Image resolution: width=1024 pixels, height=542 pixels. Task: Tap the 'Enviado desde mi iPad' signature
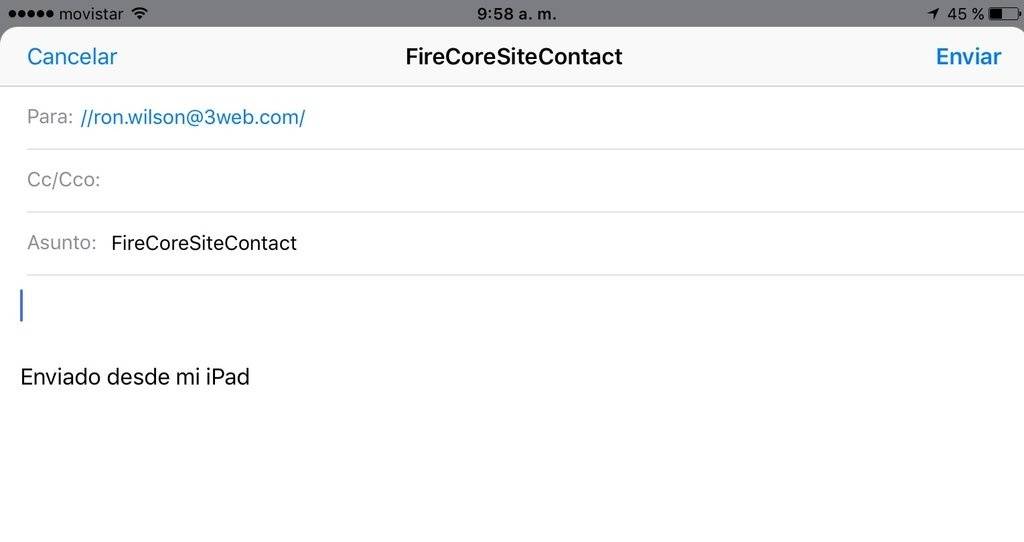tap(135, 377)
